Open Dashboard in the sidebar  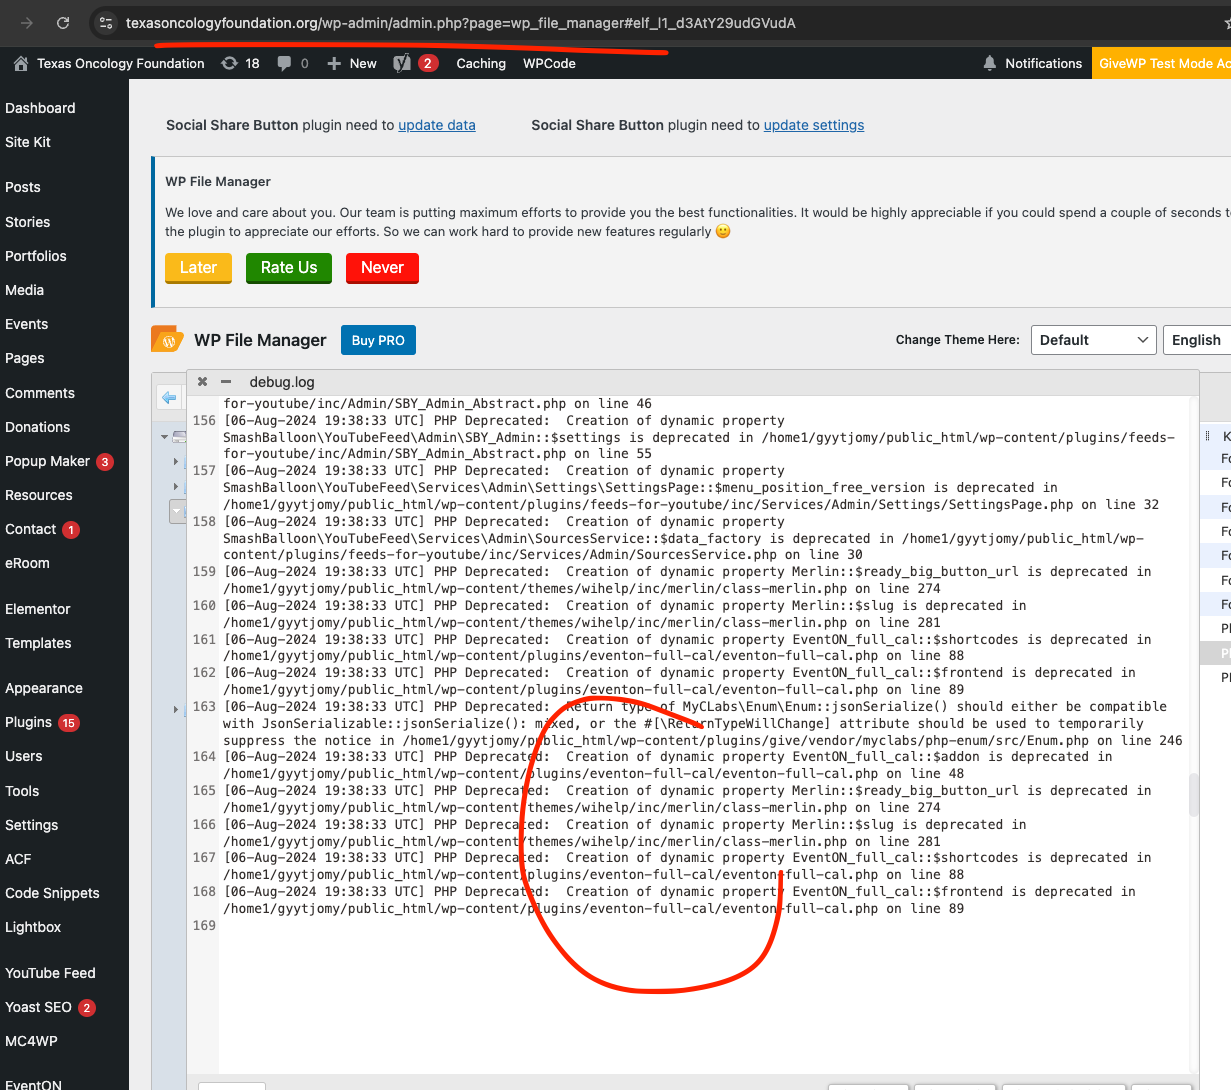pos(40,108)
